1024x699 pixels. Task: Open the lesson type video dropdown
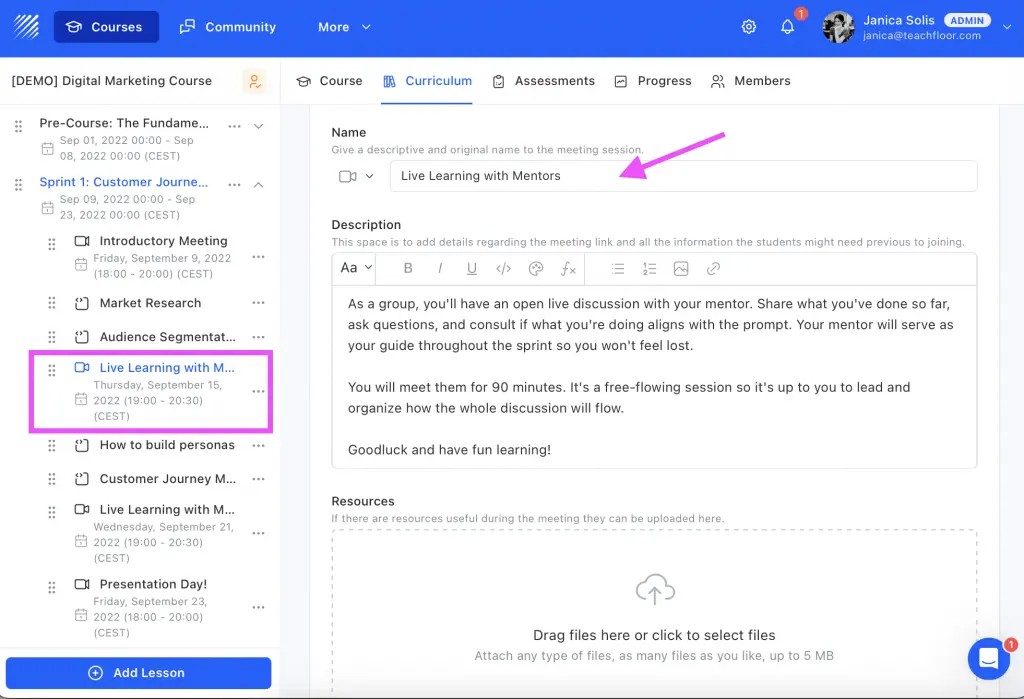356,176
